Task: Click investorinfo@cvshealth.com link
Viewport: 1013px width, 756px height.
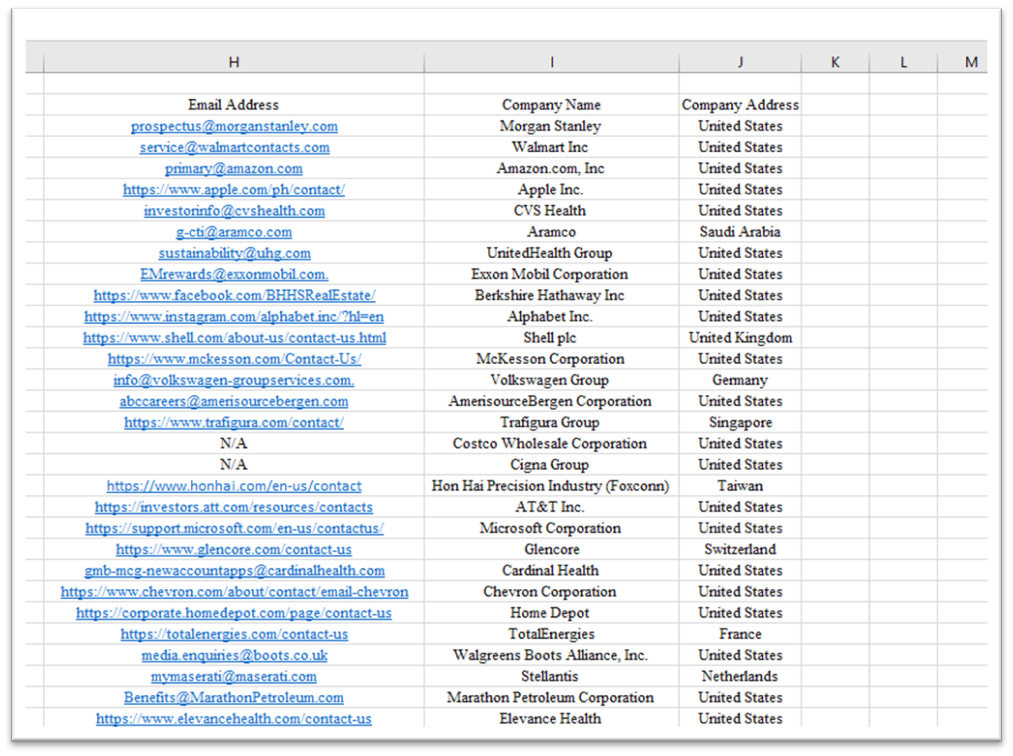Action: pyautogui.click(x=234, y=211)
